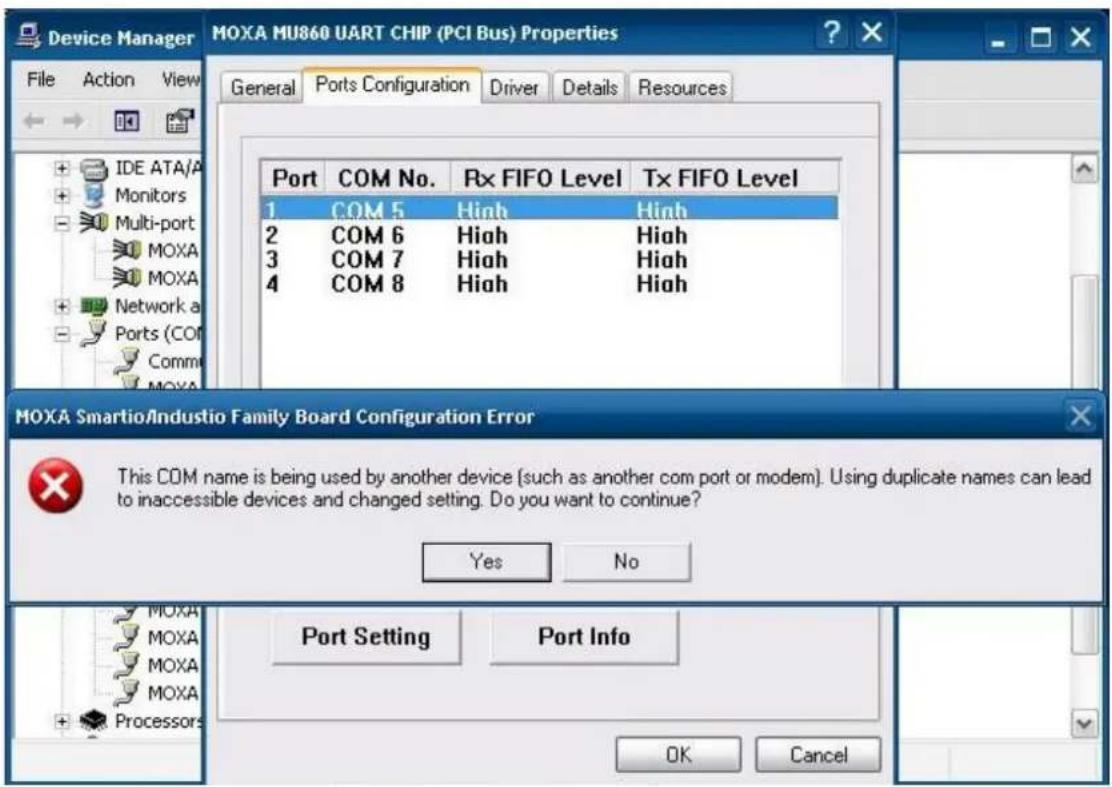Viewport: 1112px width, 787px height.
Task: Click the red error icon in the message box
Action: point(55,486)
